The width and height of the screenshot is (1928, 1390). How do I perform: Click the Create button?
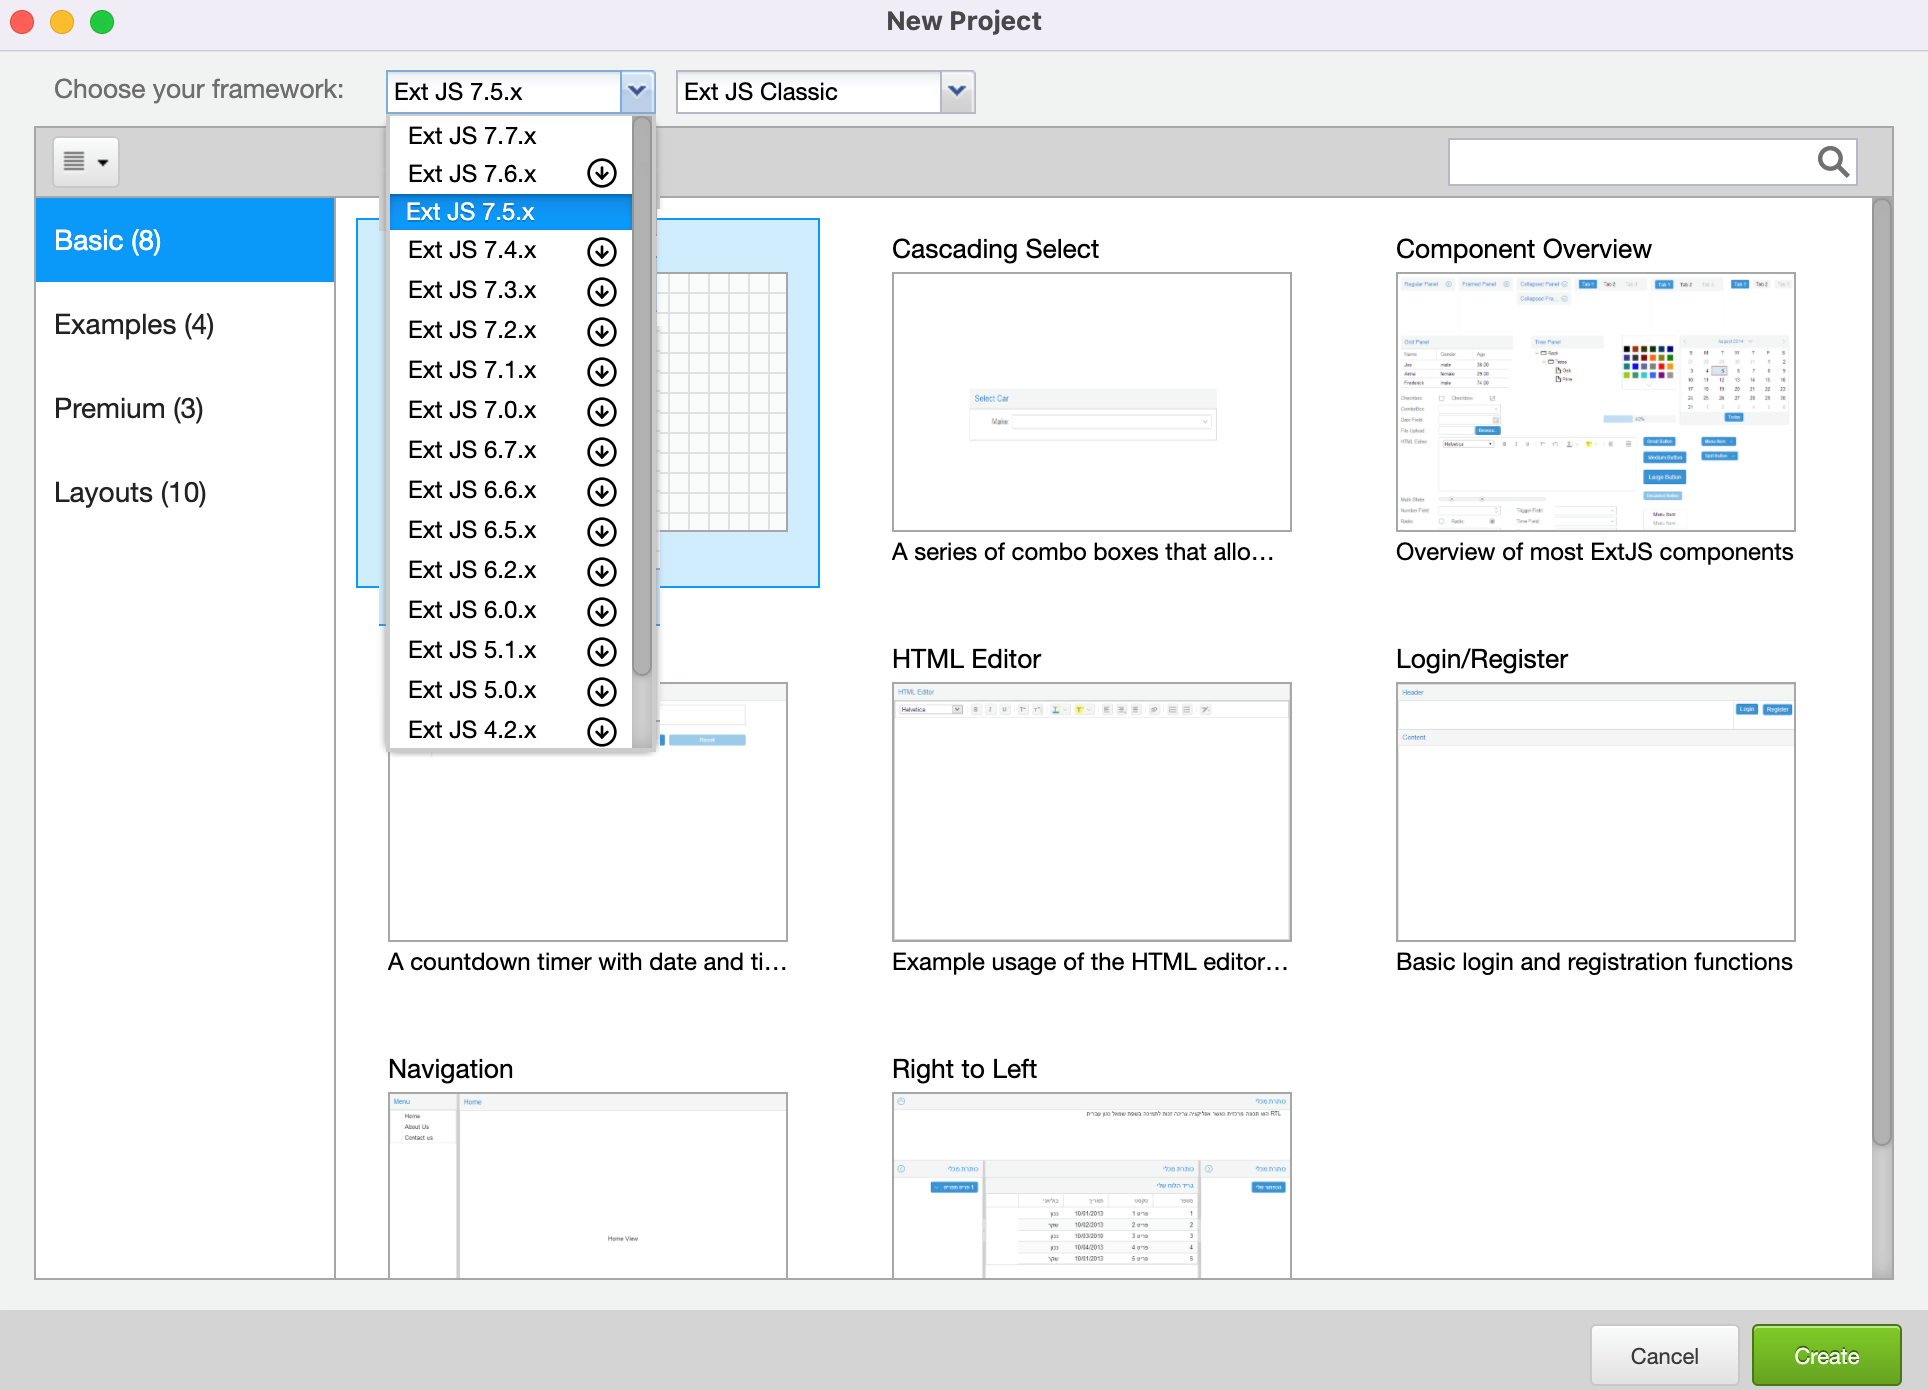[x=1826, y=1355]
